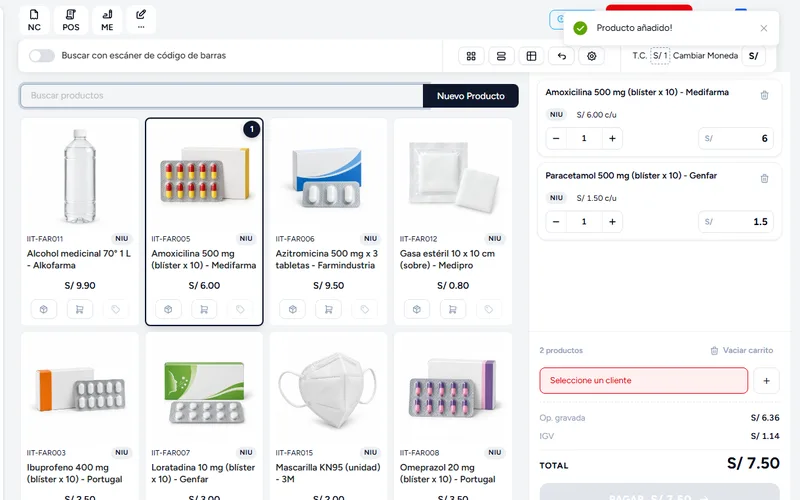Dismiss the Producto añadido notification

(x=763, y=28)
